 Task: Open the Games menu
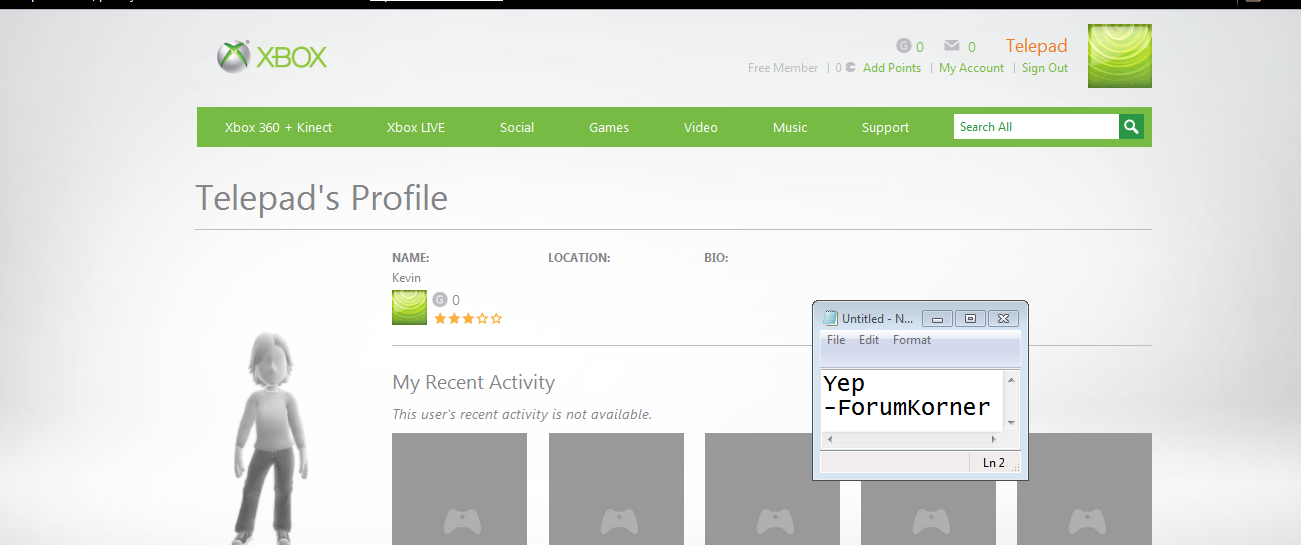609,127
